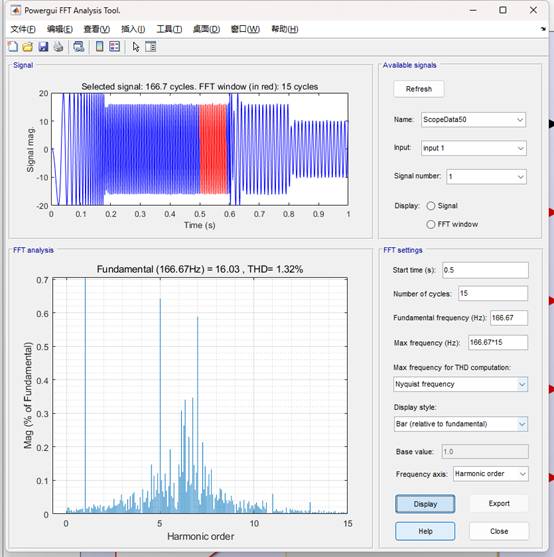Select the Signal display radio button
The image size is (554, 557).
(x=430, y=206)
